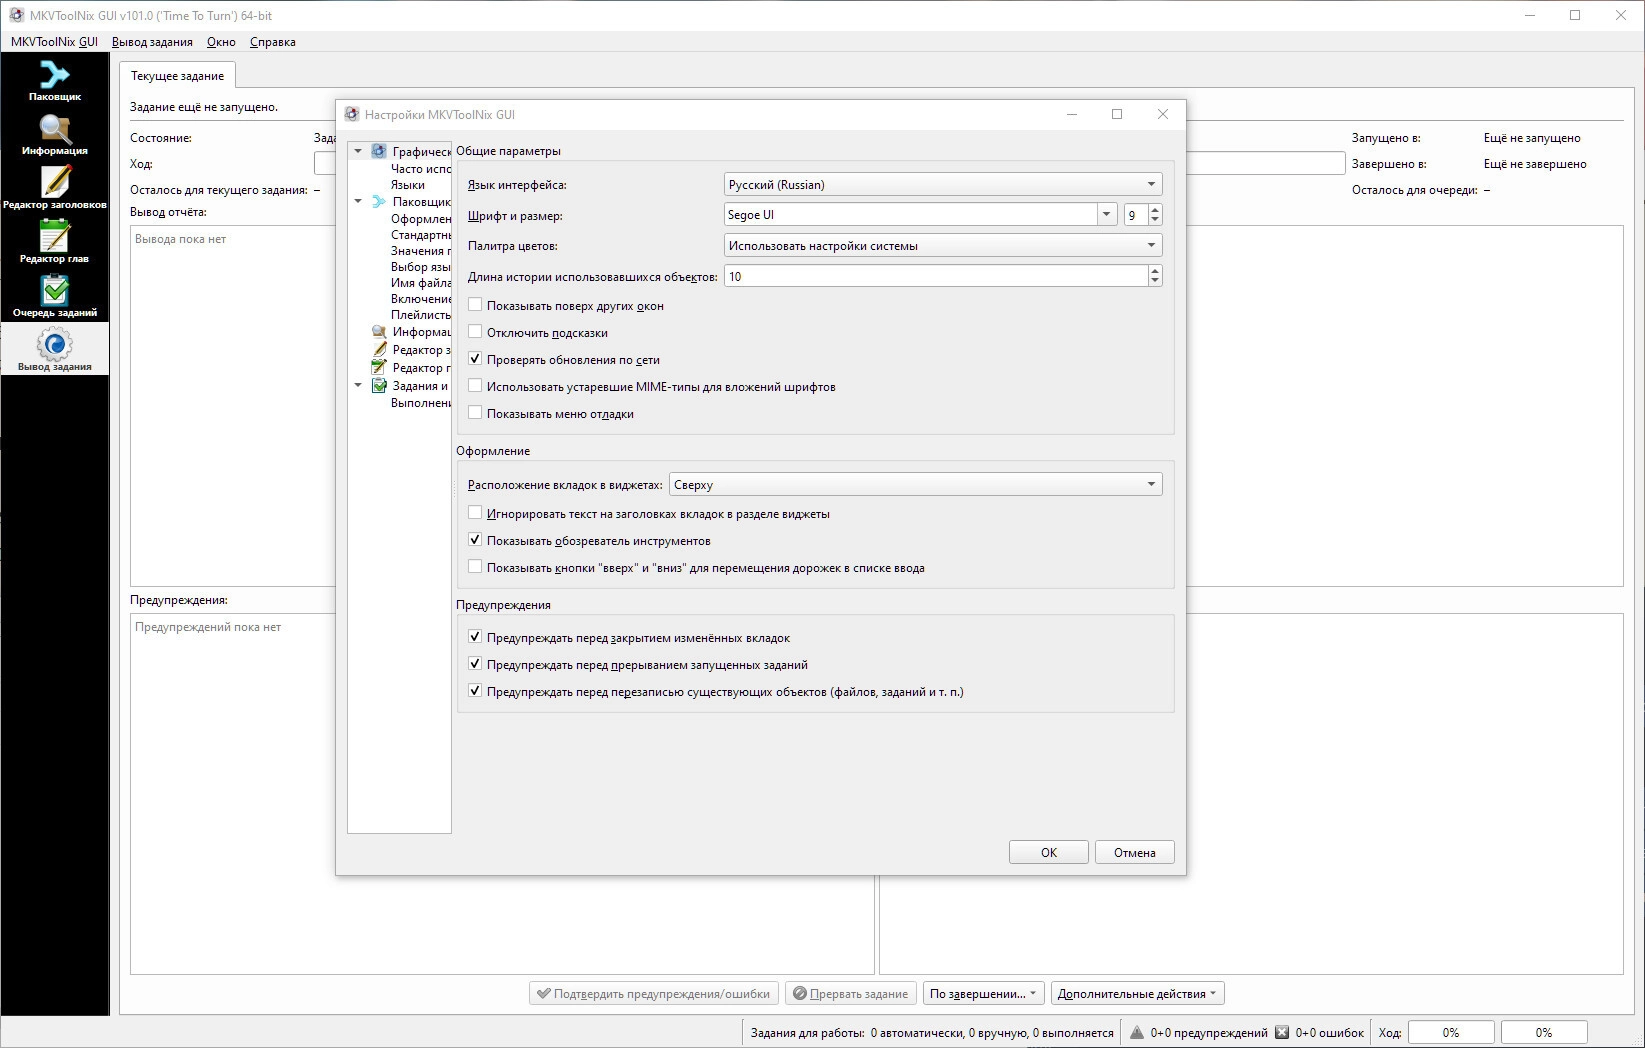Enable устаревшие MIME-типы для вложений шрифтов
This screenshot has width=1645, height=1048.
pyautogui.click(x=475, y=386)
